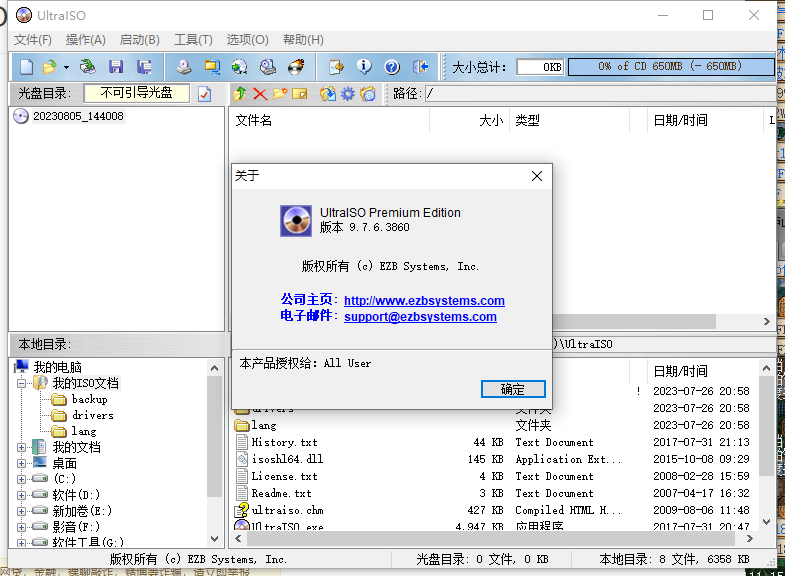Click the Exit door arrow icon
The image size is (785, 576).
pos(420,67)
